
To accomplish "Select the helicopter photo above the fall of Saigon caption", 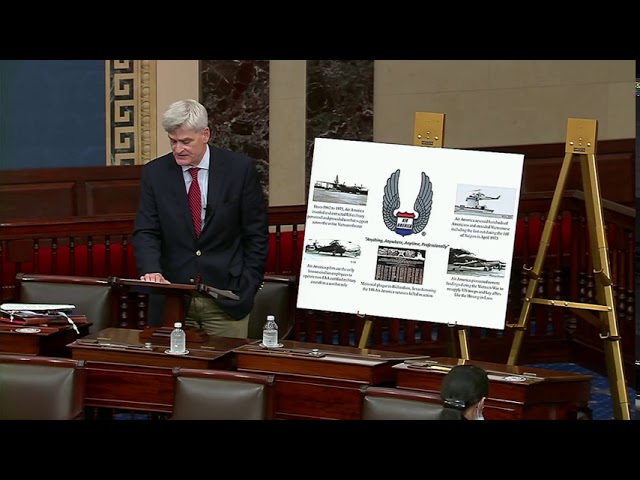I will [x=484, y=200].
